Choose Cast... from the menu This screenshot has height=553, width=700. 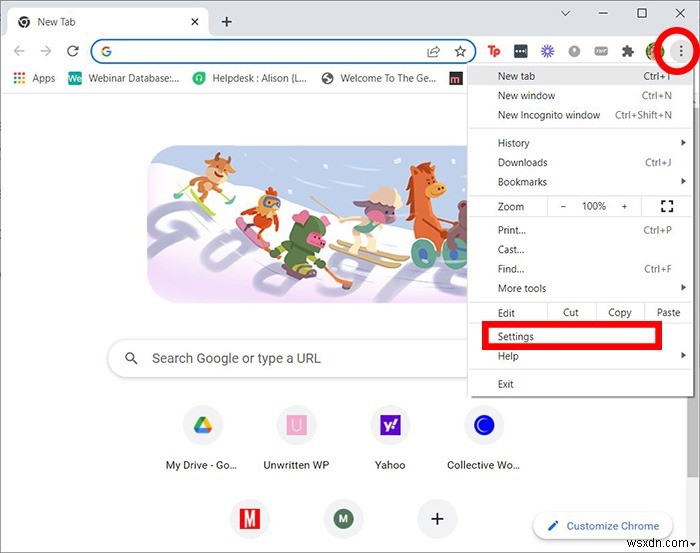[x=580, y=249]
